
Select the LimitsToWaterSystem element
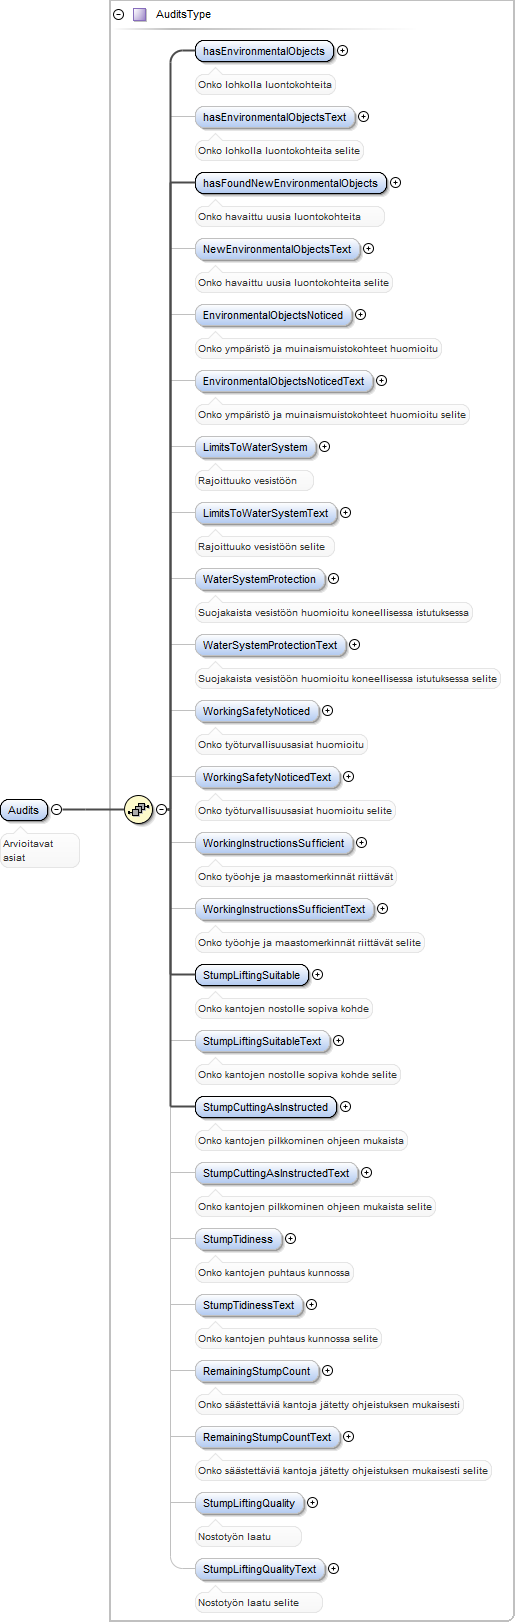pos(255,447)
